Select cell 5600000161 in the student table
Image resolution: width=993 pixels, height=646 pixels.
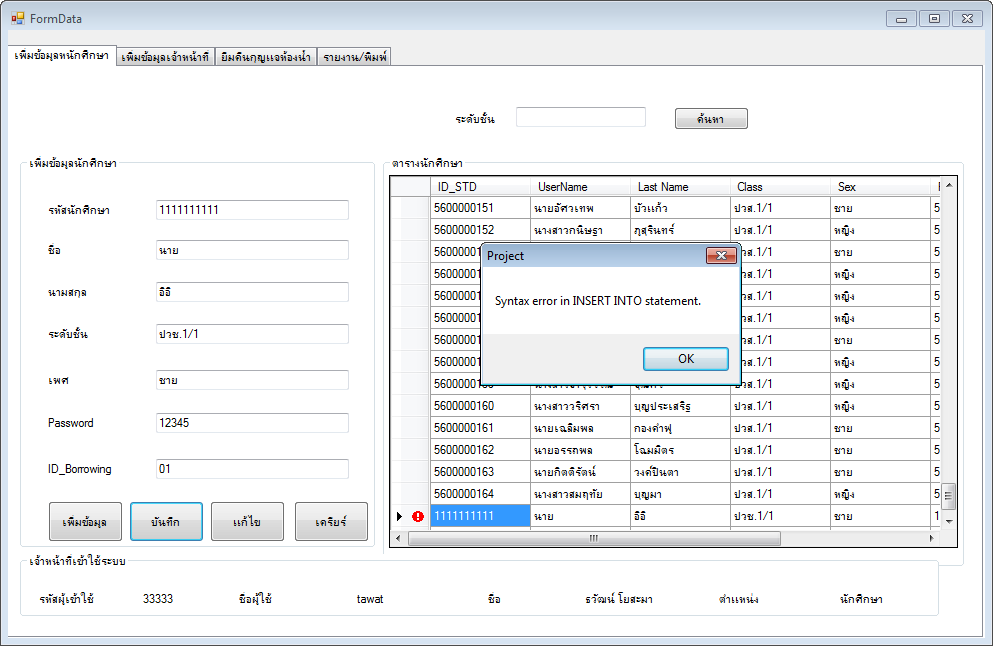tap(481, 428)
